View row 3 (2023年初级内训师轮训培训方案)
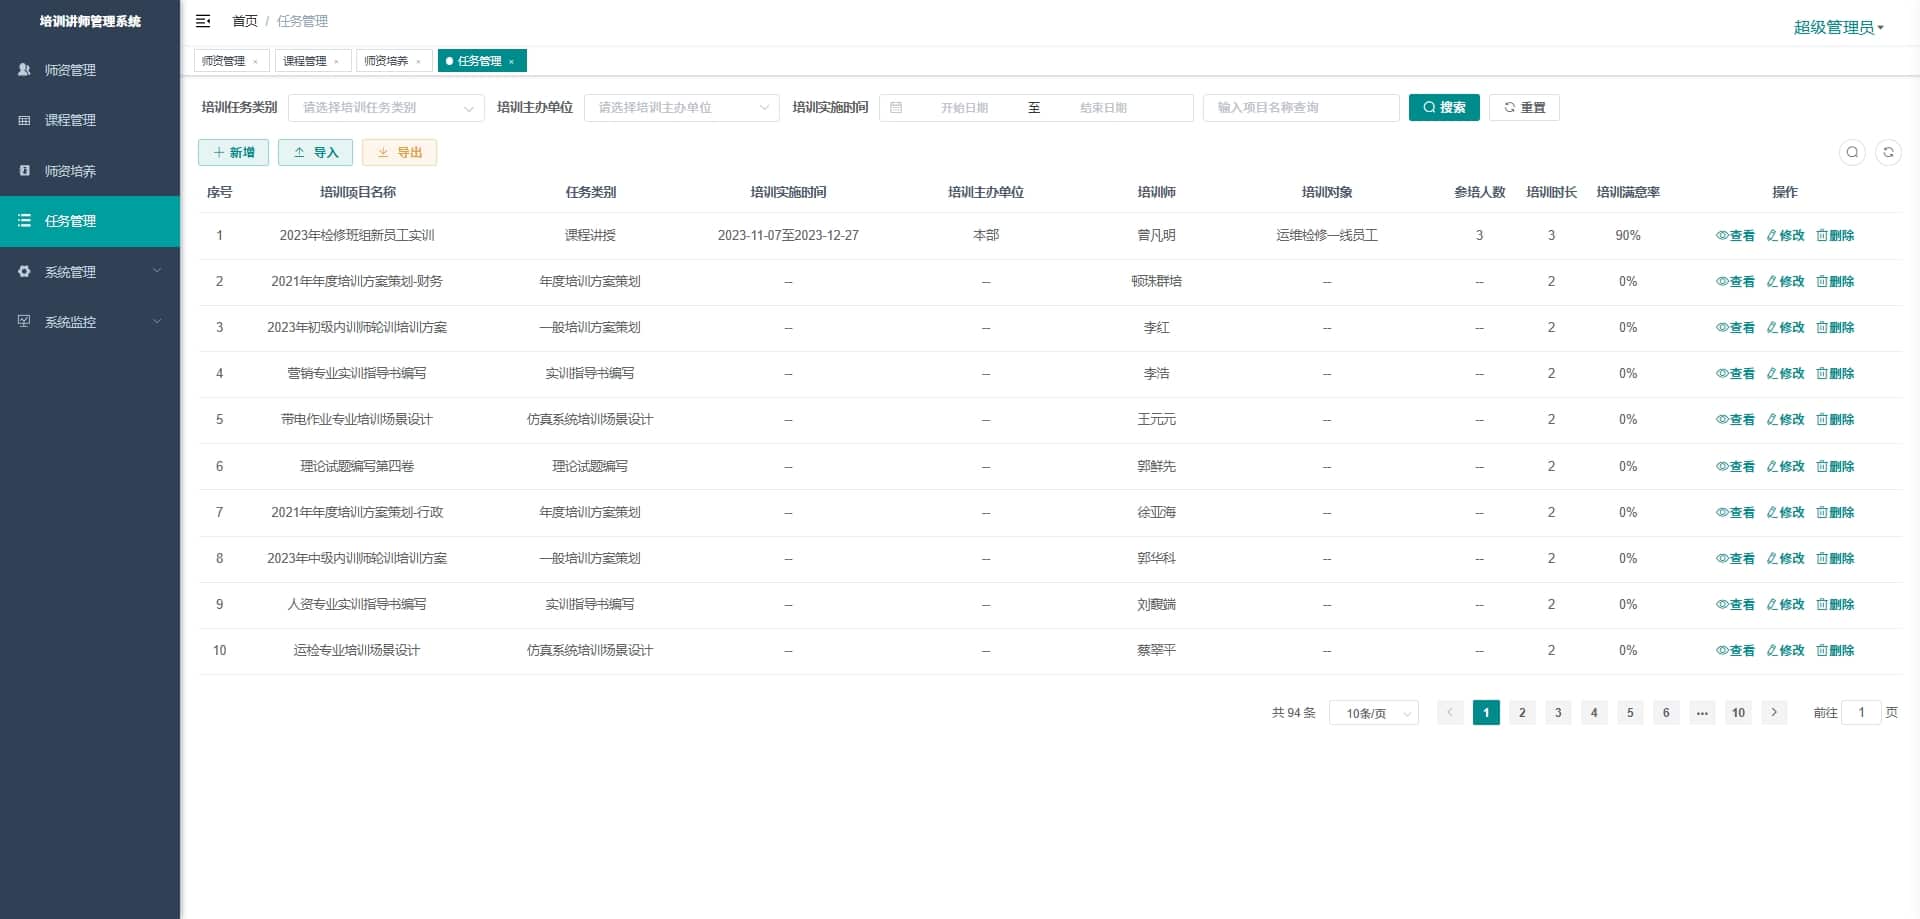The width and height of the screenshot is (1920, 919). [1735, 328]
